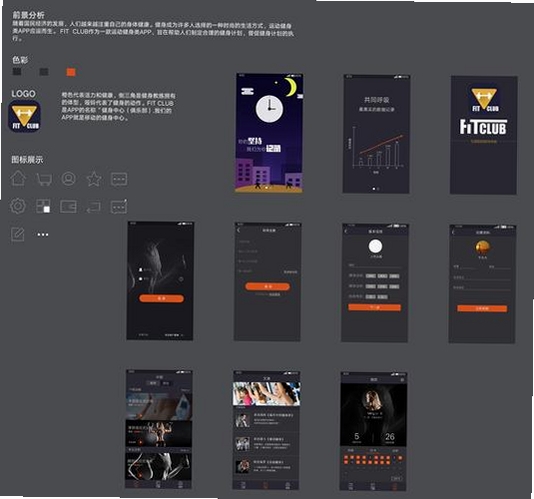Click the settings gear icon
Screen dimensions: 534x499
pos(18,206)
